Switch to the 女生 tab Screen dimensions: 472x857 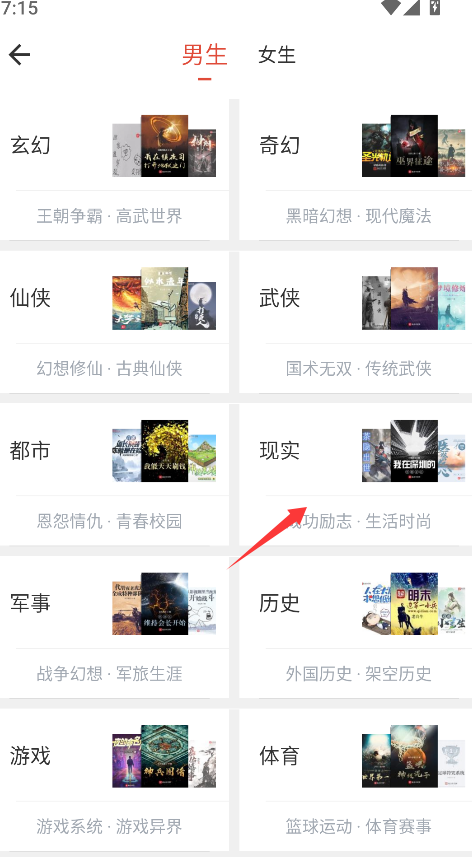pyautogui.click(x=277, y=55)
